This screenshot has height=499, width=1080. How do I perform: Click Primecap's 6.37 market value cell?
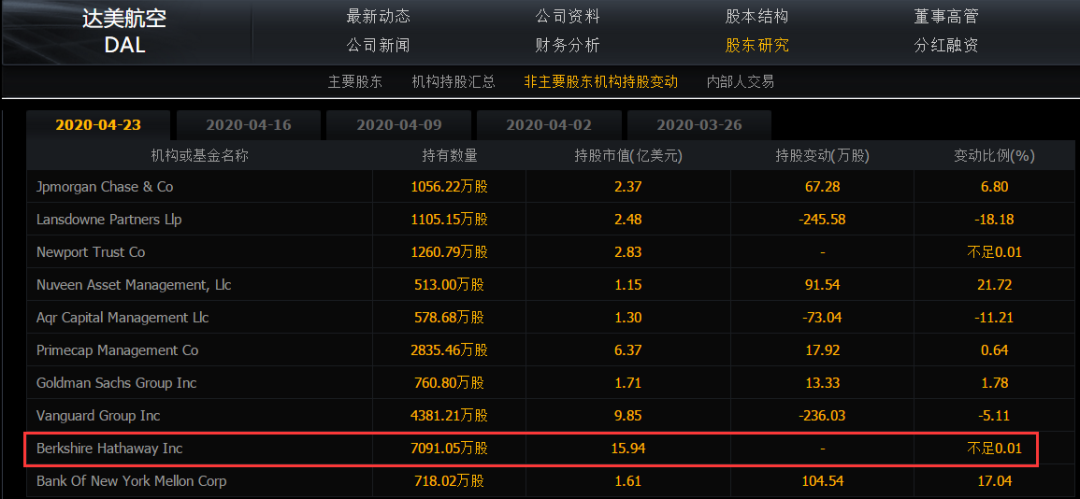click(628, 350)
